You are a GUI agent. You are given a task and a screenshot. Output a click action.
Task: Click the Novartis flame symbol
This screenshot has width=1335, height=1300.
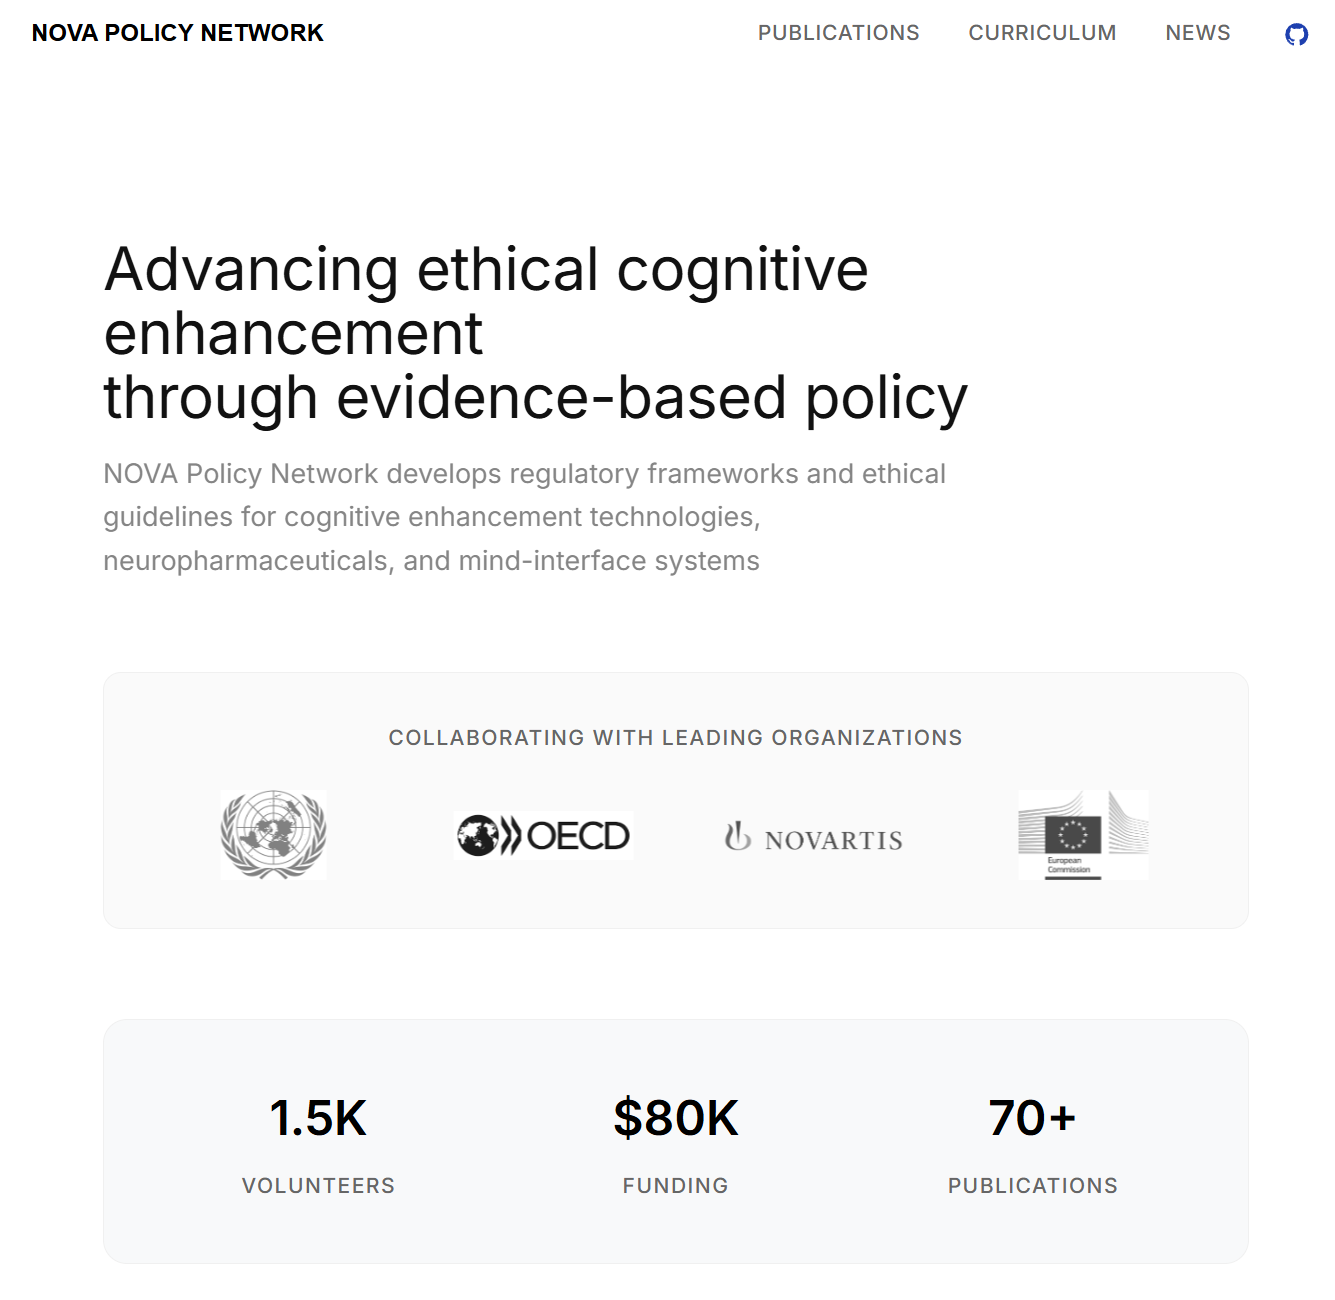[x=738, y=836]
